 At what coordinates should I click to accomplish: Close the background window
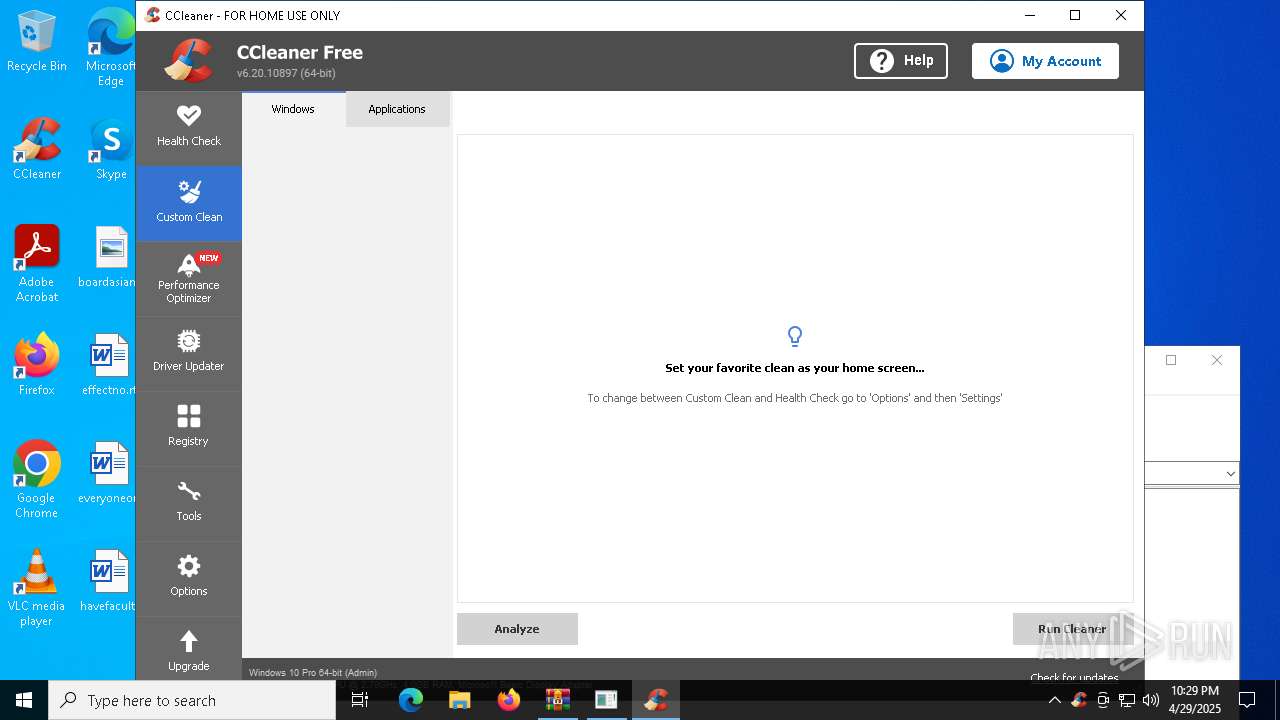1217,360
